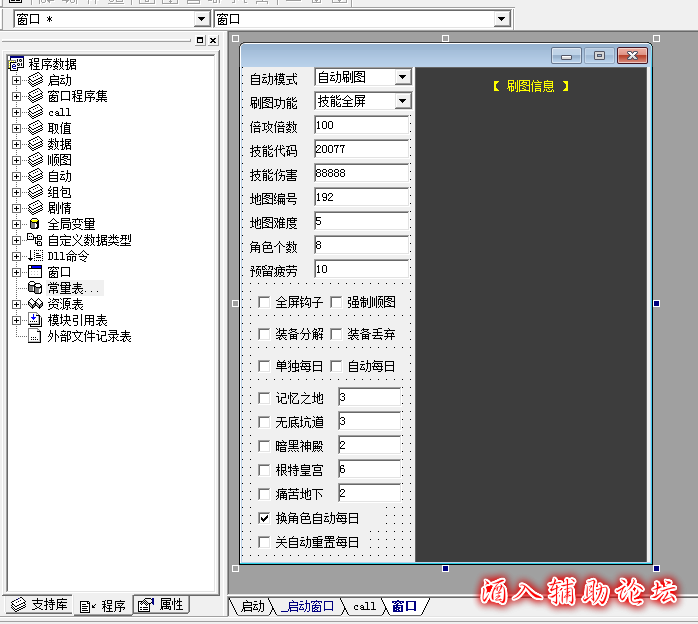
Task: Select the Dll命令 icon in the tree
Action: tap(35, 256)
